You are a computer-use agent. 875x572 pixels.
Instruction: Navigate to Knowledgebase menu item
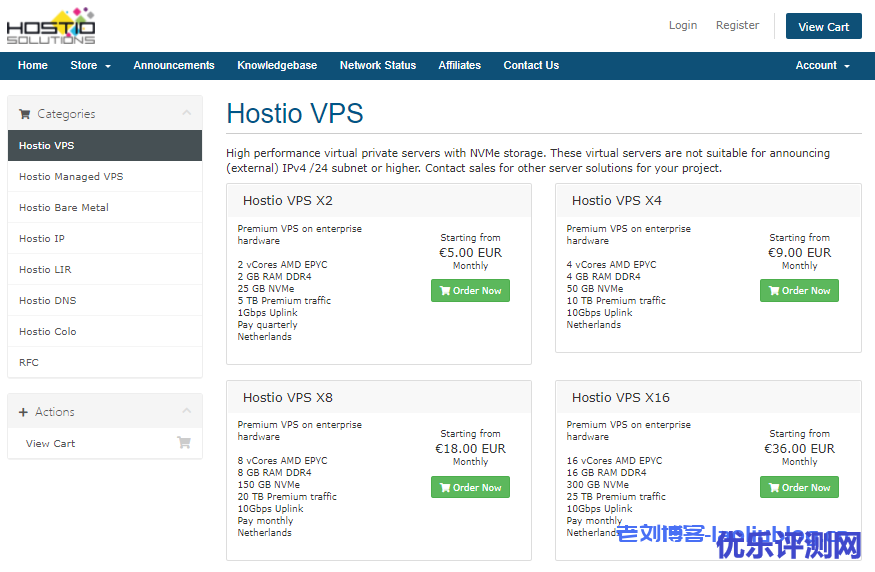[277, 66]
